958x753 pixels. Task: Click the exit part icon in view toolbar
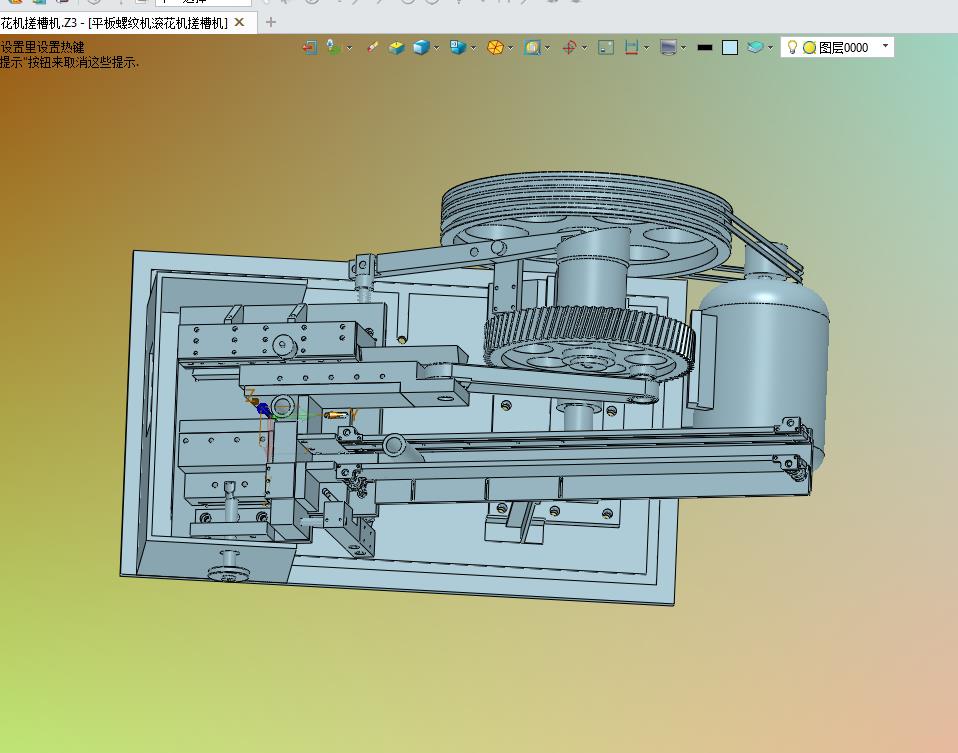[x=310, y=48]
